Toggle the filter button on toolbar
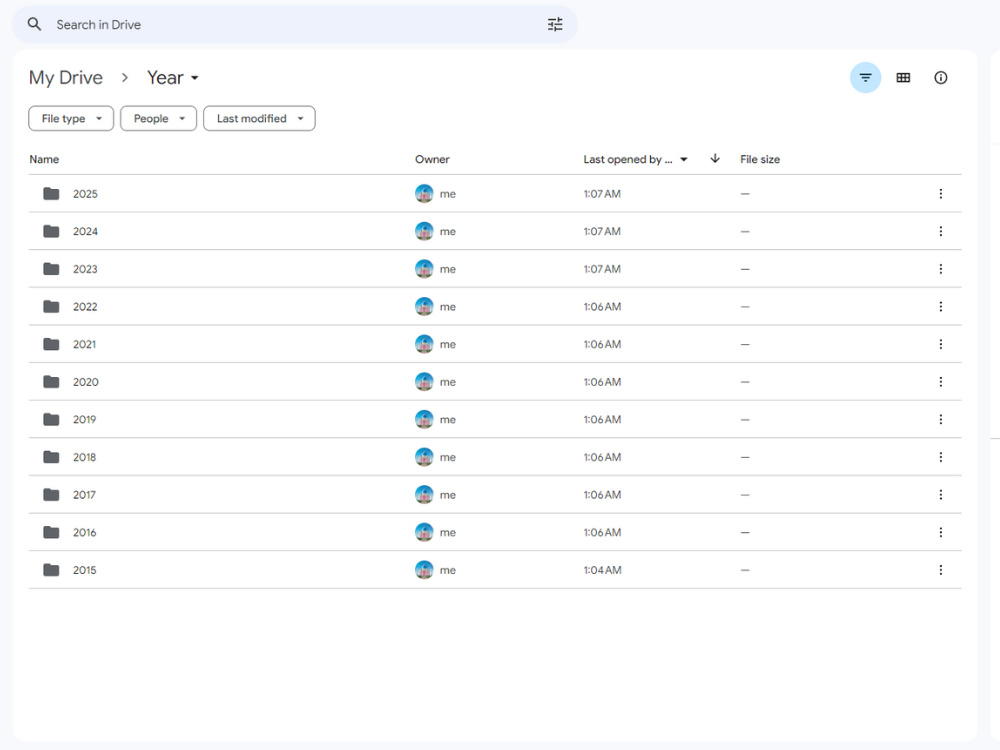The height and width of the screenshot is (750, 1000). (865, 78)
